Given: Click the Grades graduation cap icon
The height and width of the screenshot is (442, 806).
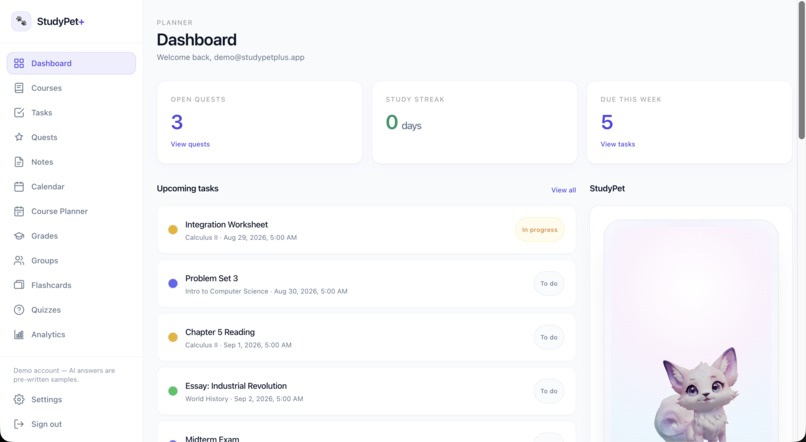Looking at the screenshot, I should 19,236.
